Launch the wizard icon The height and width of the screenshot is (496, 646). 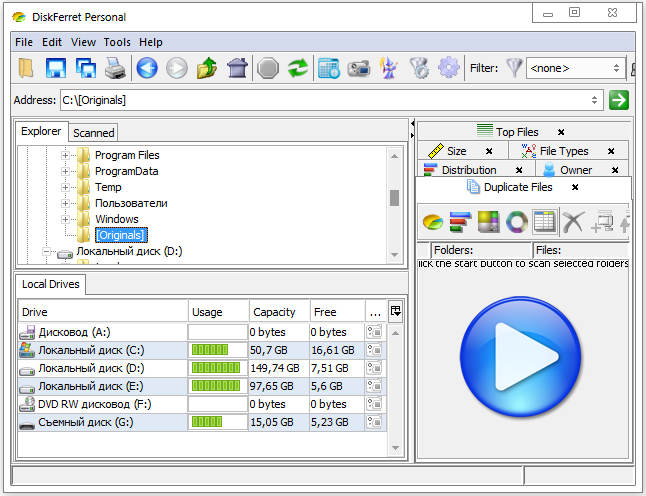pyautogui.click(x=389, y=68)
